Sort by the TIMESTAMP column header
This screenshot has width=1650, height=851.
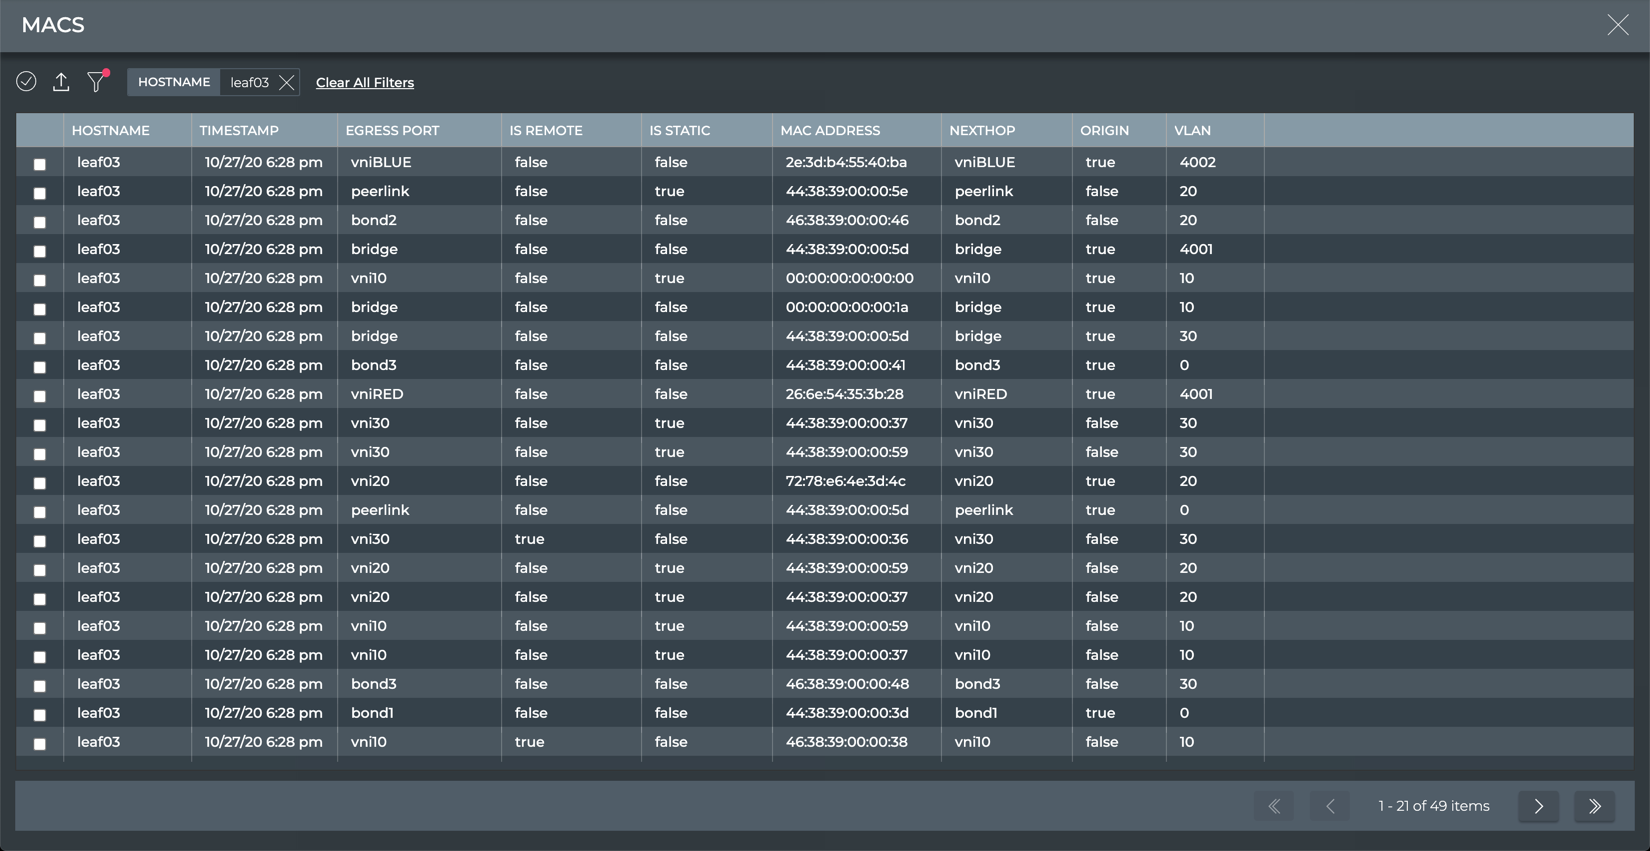click(239, 131)
